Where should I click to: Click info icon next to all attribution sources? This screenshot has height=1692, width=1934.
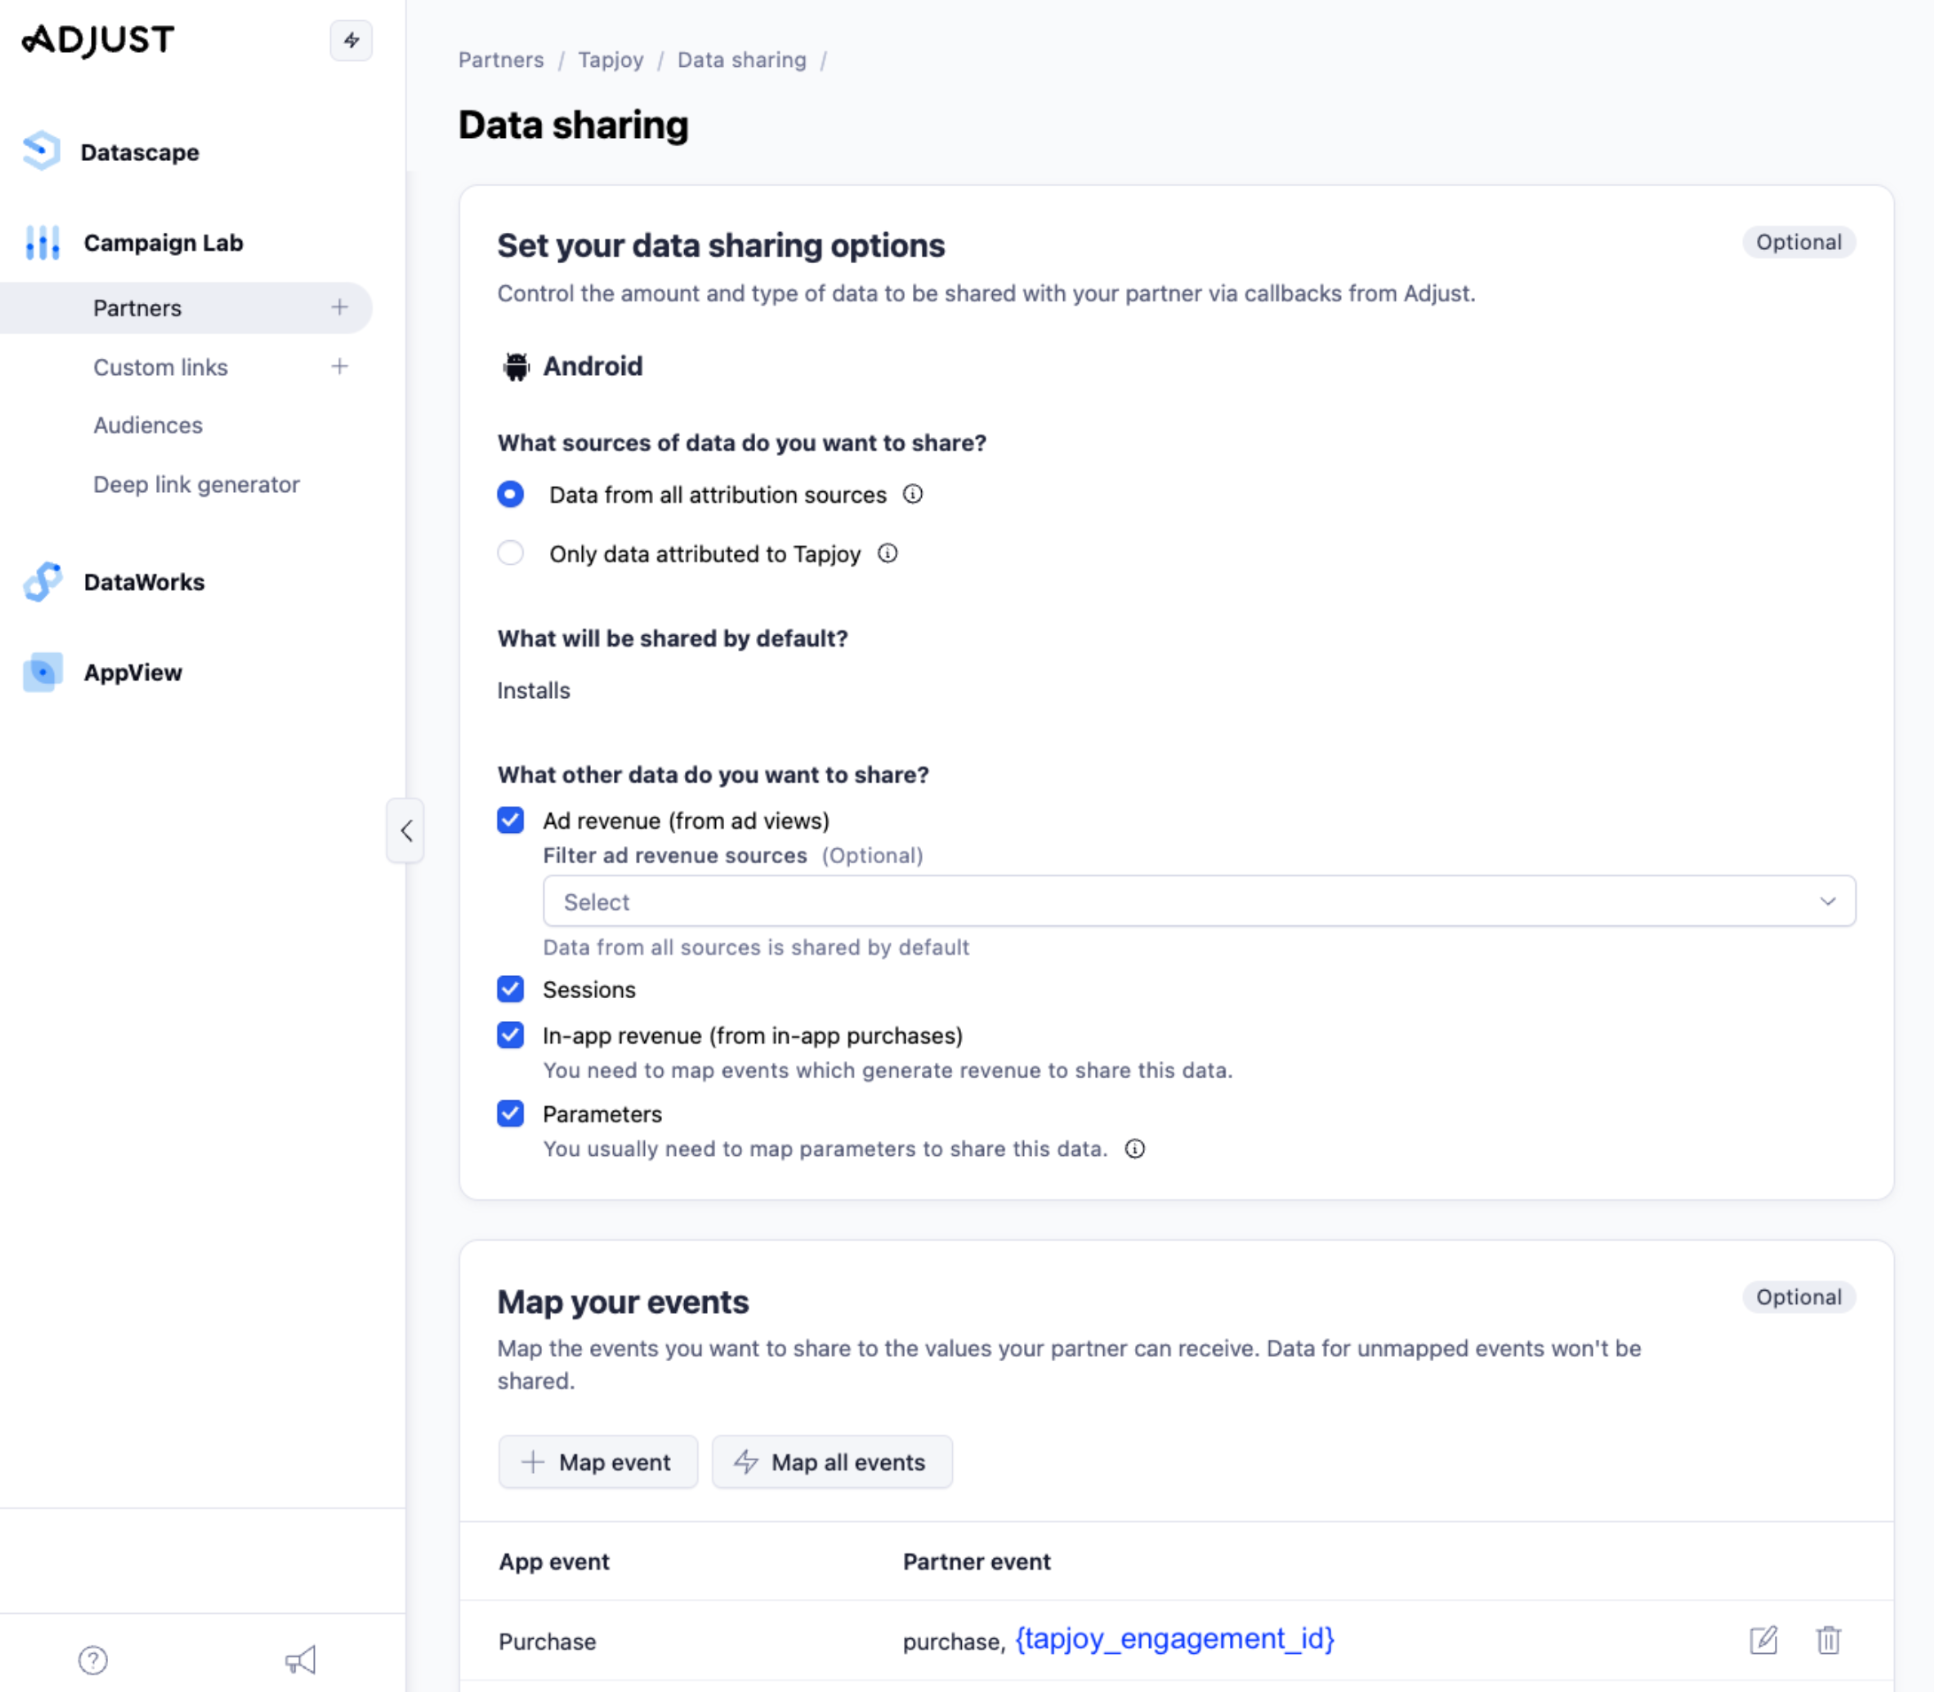(x=913, y=494)
